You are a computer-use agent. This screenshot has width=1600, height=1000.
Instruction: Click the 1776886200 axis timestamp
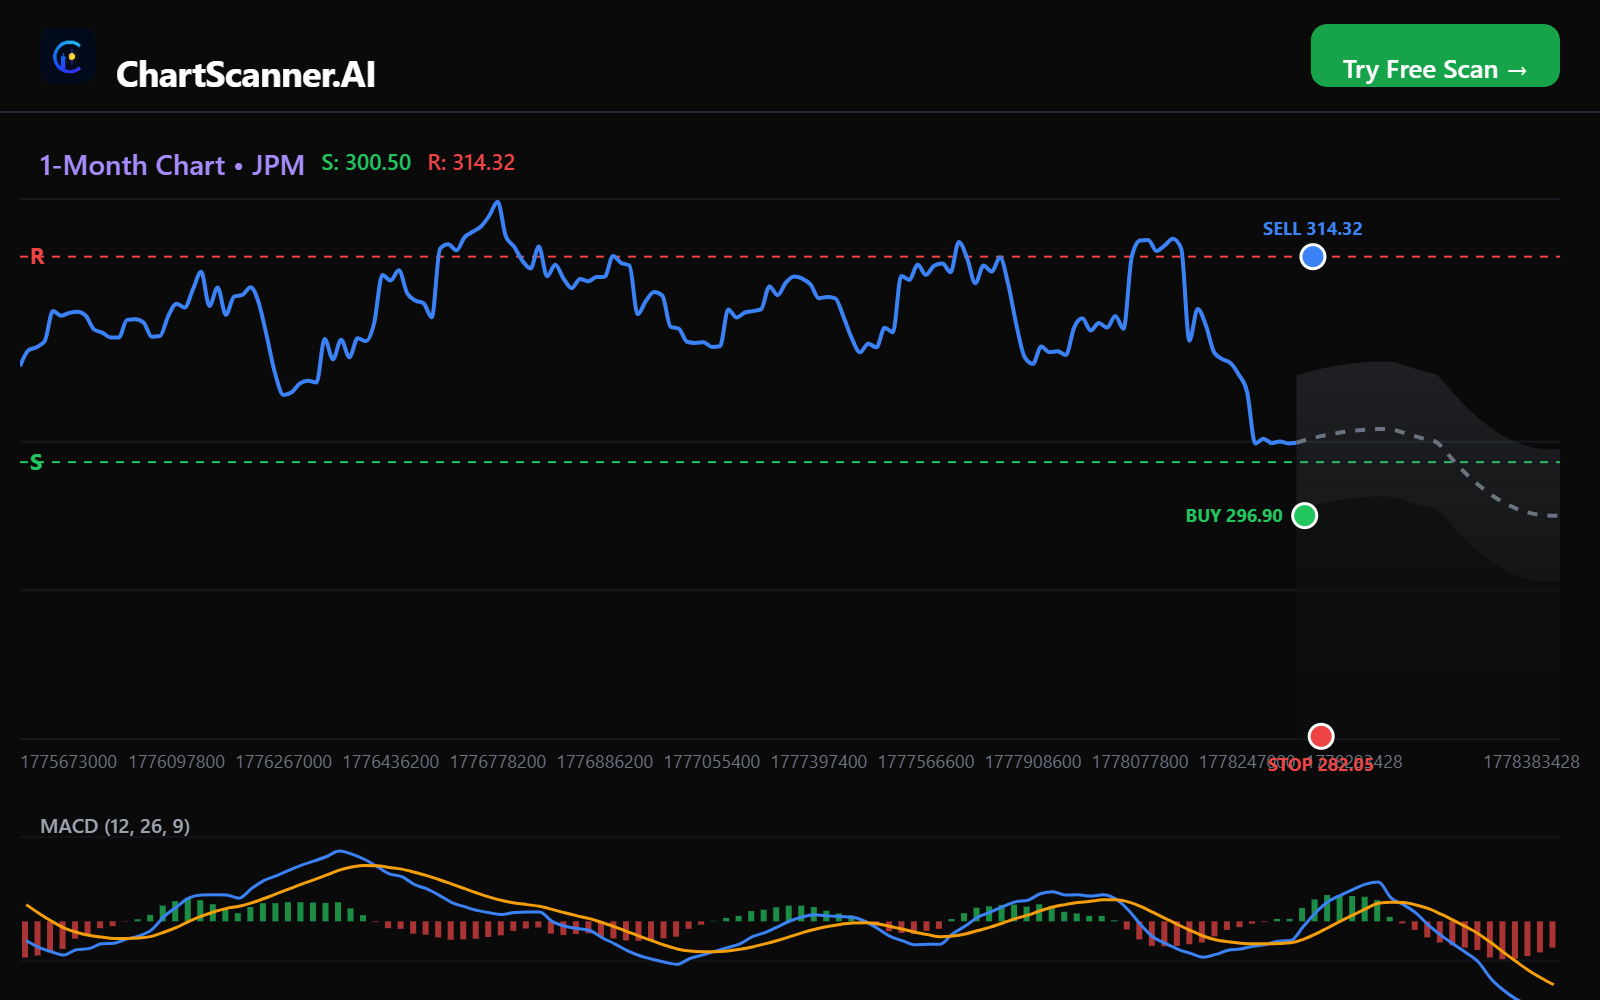tap(605, 762)
